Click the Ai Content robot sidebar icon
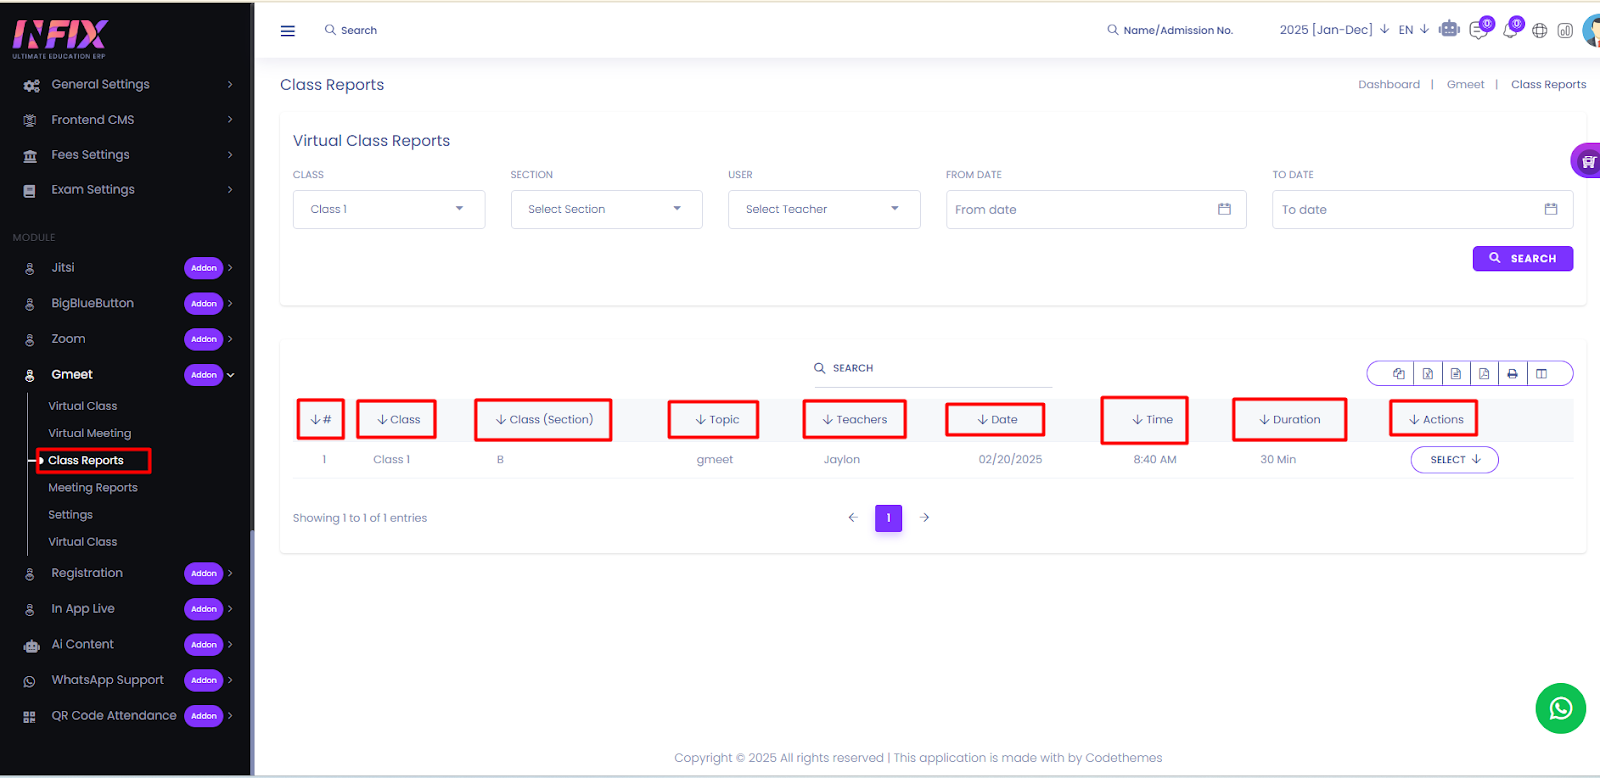This screenshot has height=778, width=1600. [31, 645]
